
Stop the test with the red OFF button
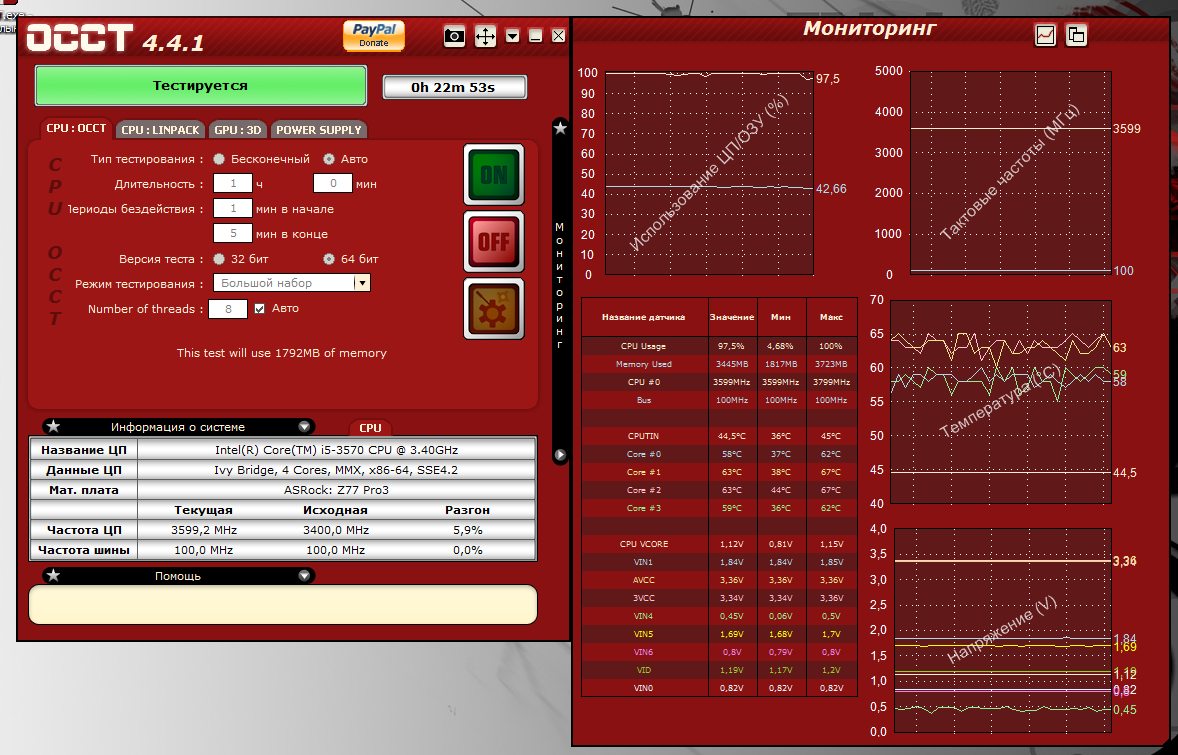pyautogui.click(x=494, y=241)
